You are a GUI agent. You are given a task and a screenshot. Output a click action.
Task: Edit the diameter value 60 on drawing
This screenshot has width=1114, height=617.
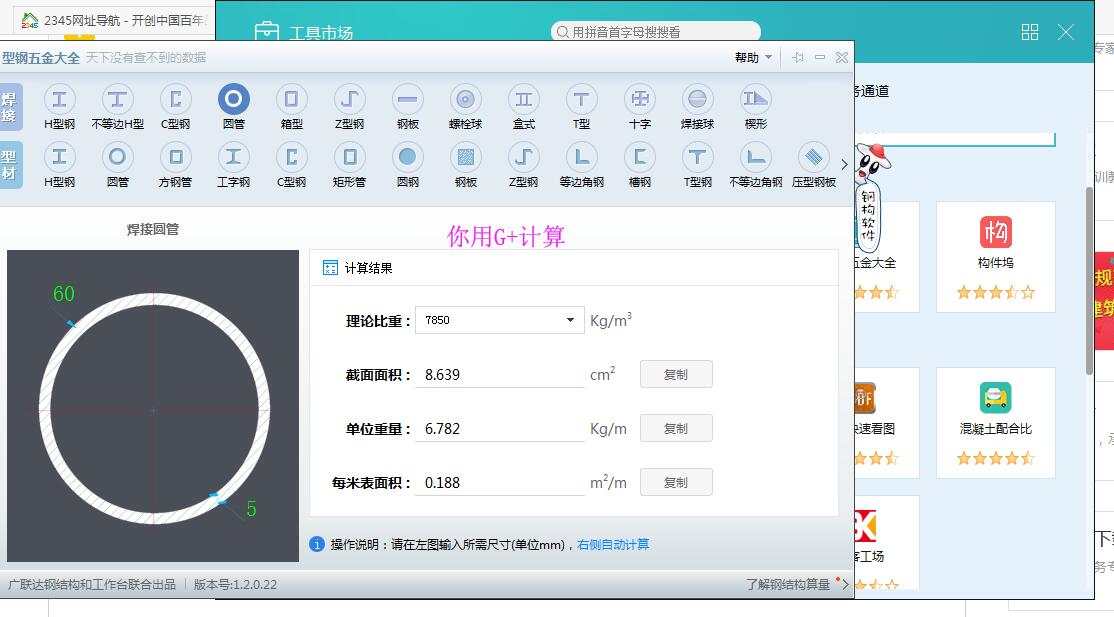(x=64, y=294)
